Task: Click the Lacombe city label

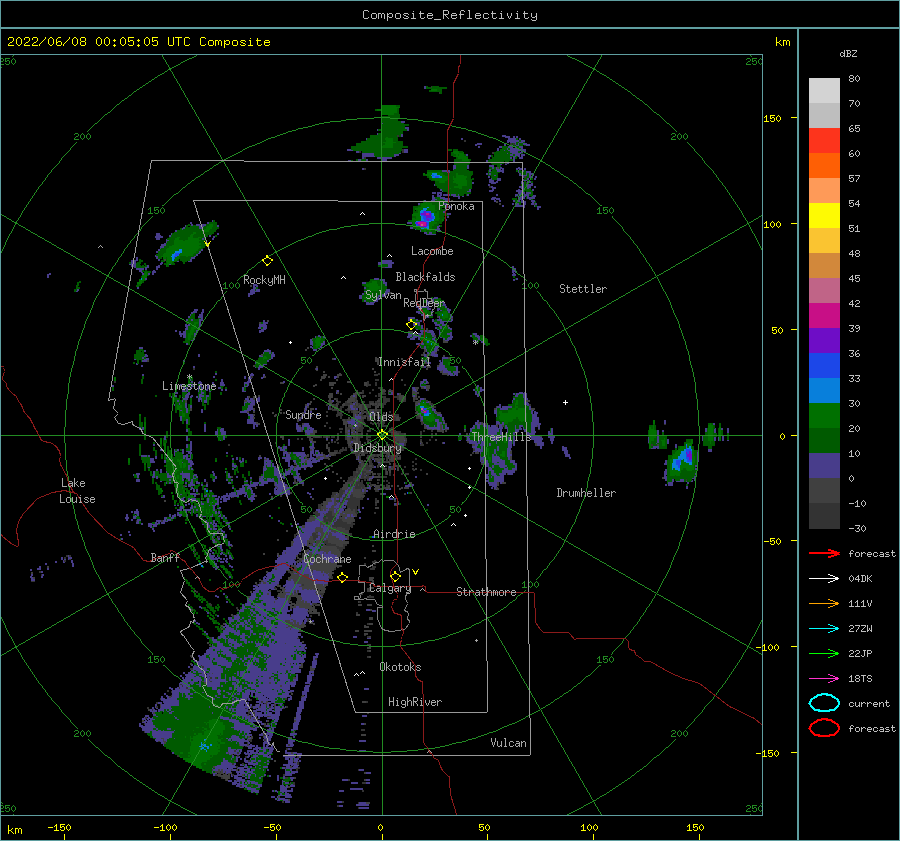Action: coord(432,251)
